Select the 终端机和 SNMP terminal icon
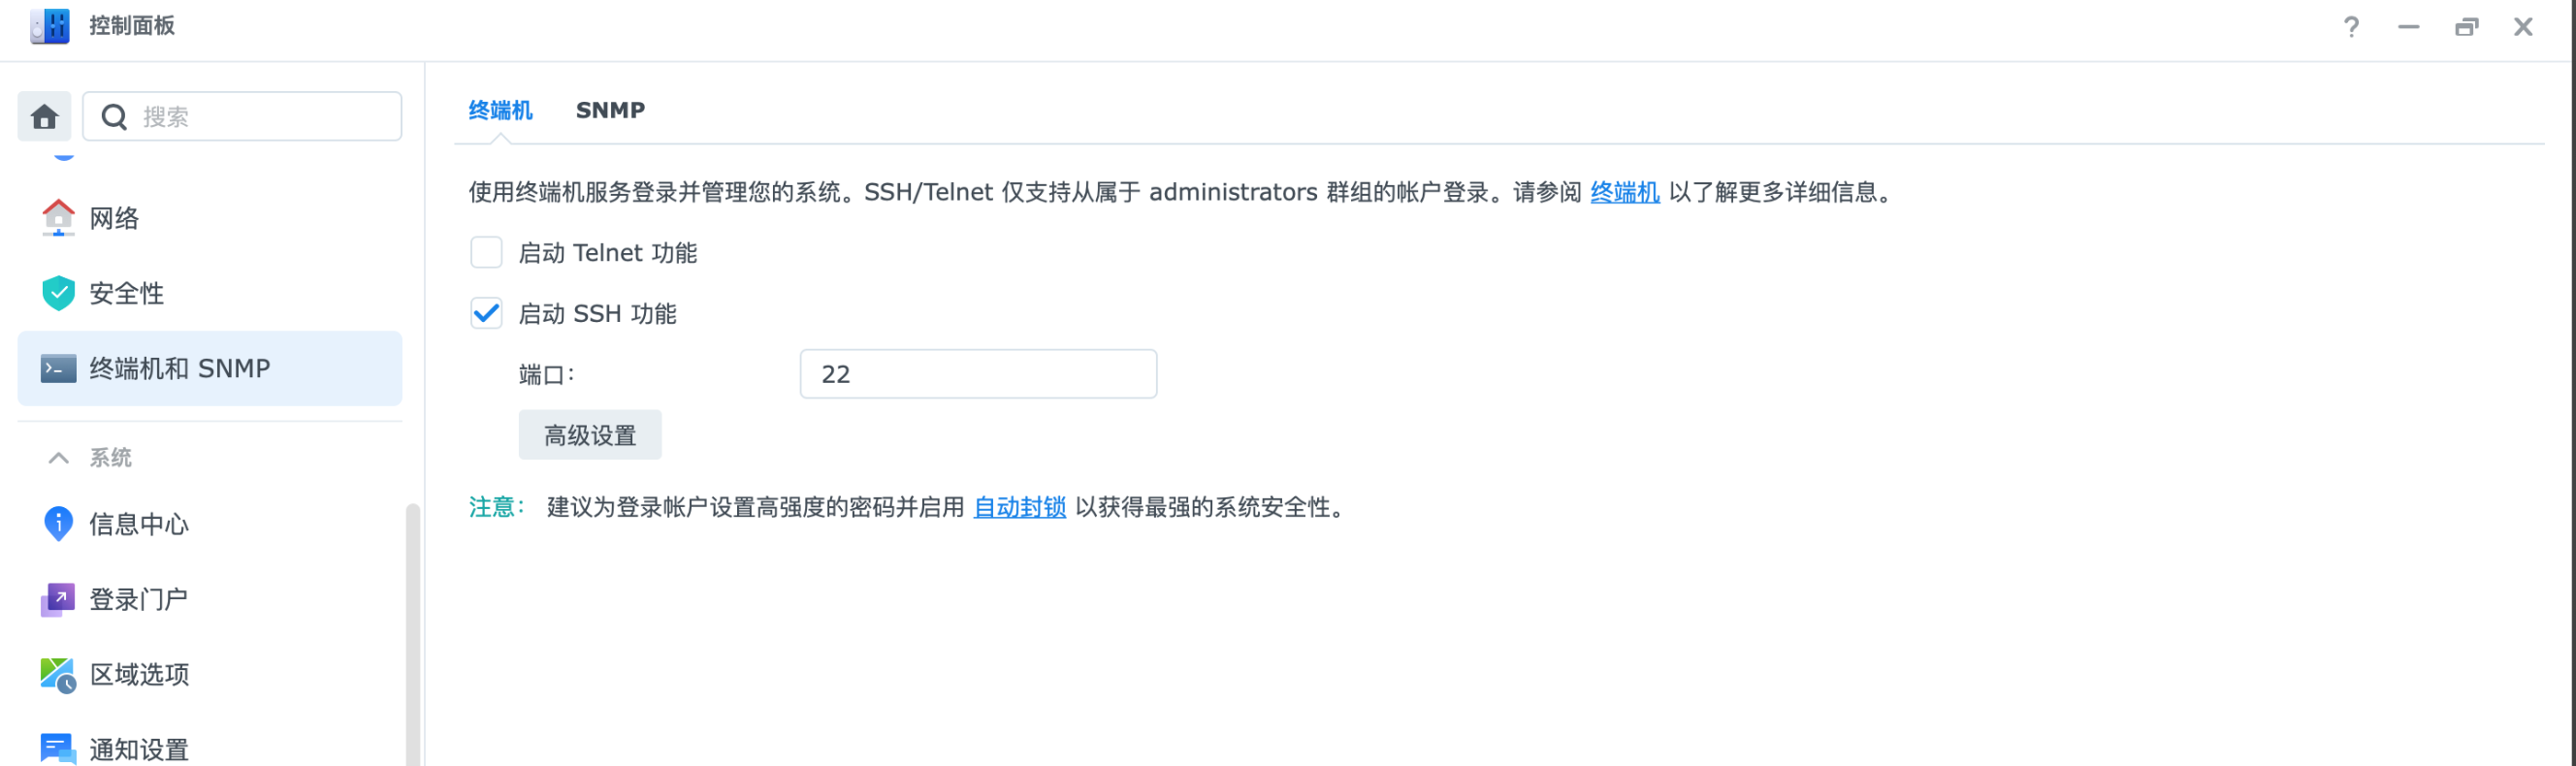 coord(58,368)
